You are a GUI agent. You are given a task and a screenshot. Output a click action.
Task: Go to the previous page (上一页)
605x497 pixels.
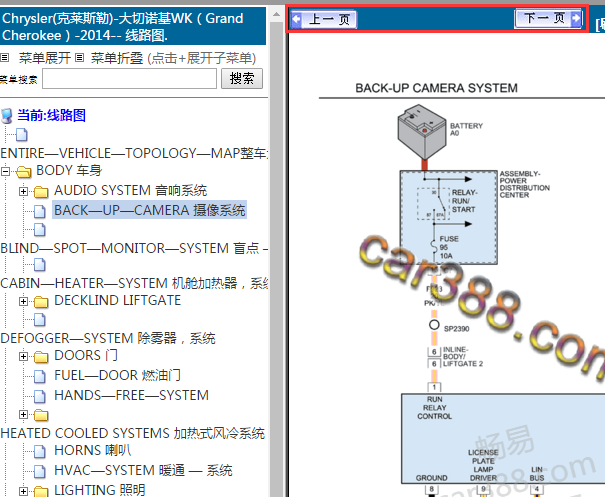[x=324, y=19]
